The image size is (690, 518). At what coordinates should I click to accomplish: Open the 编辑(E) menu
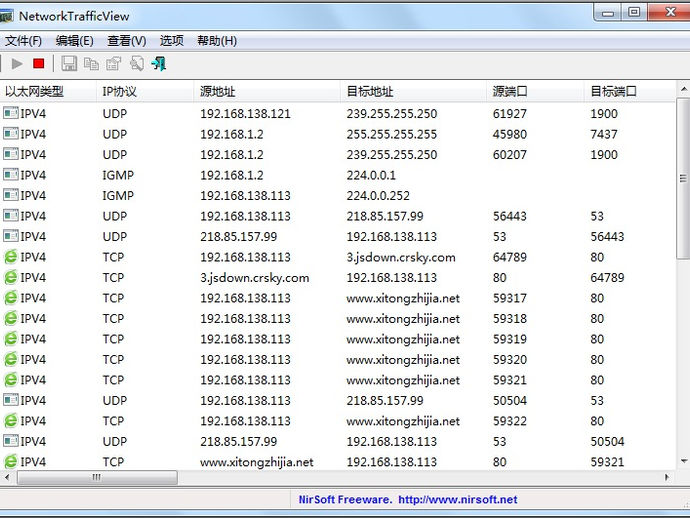pos(74,41)
